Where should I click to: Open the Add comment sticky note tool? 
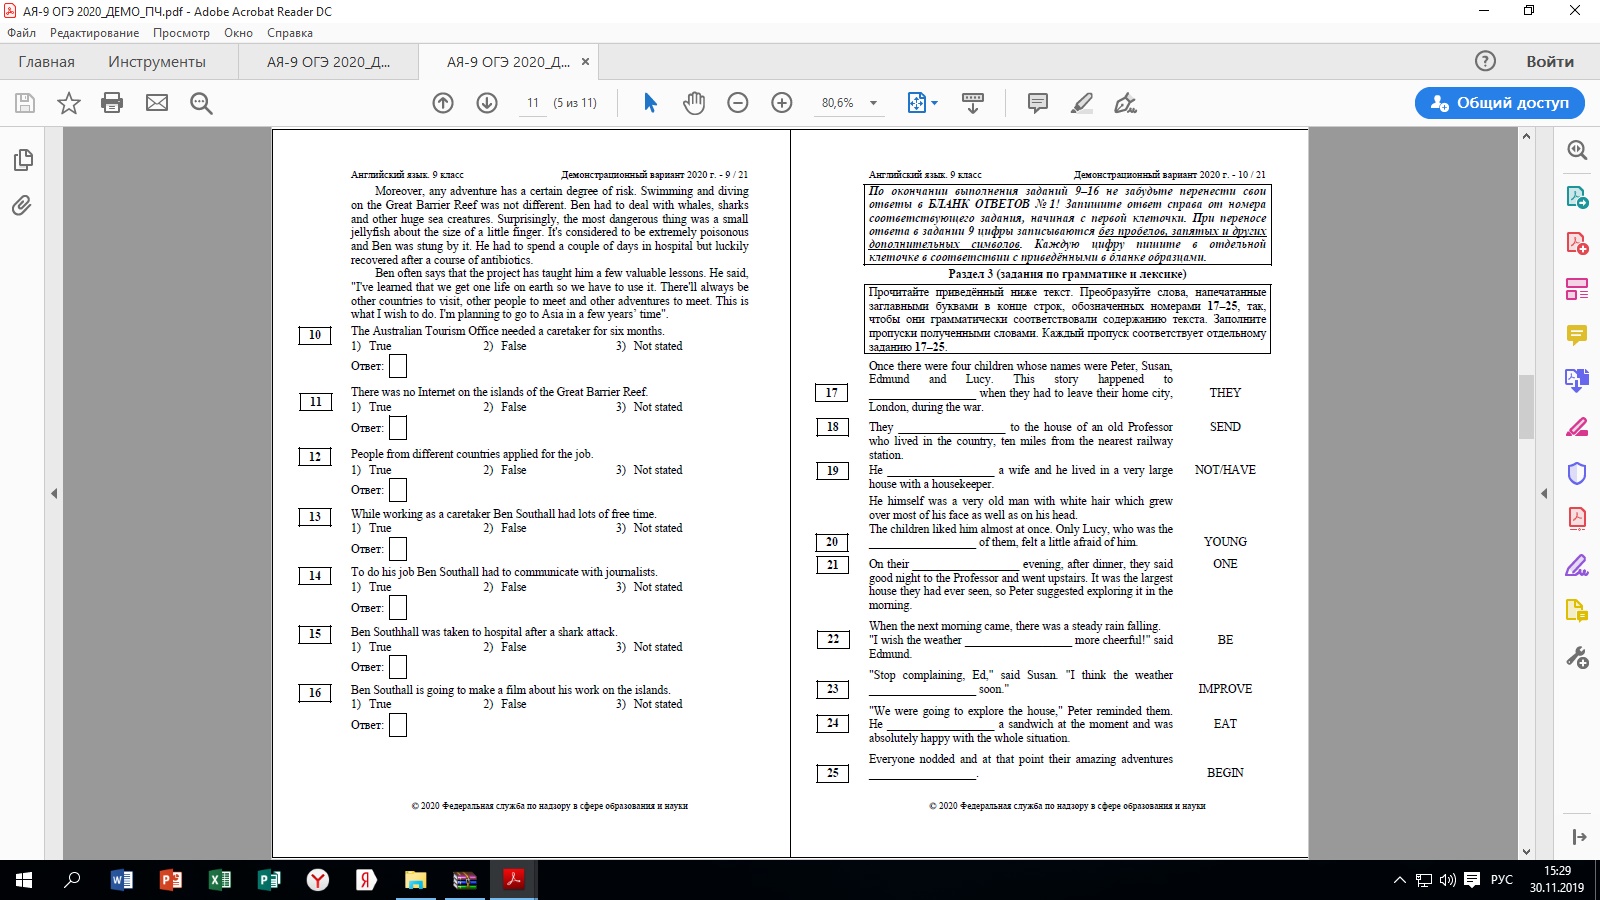click(1038, 103)
